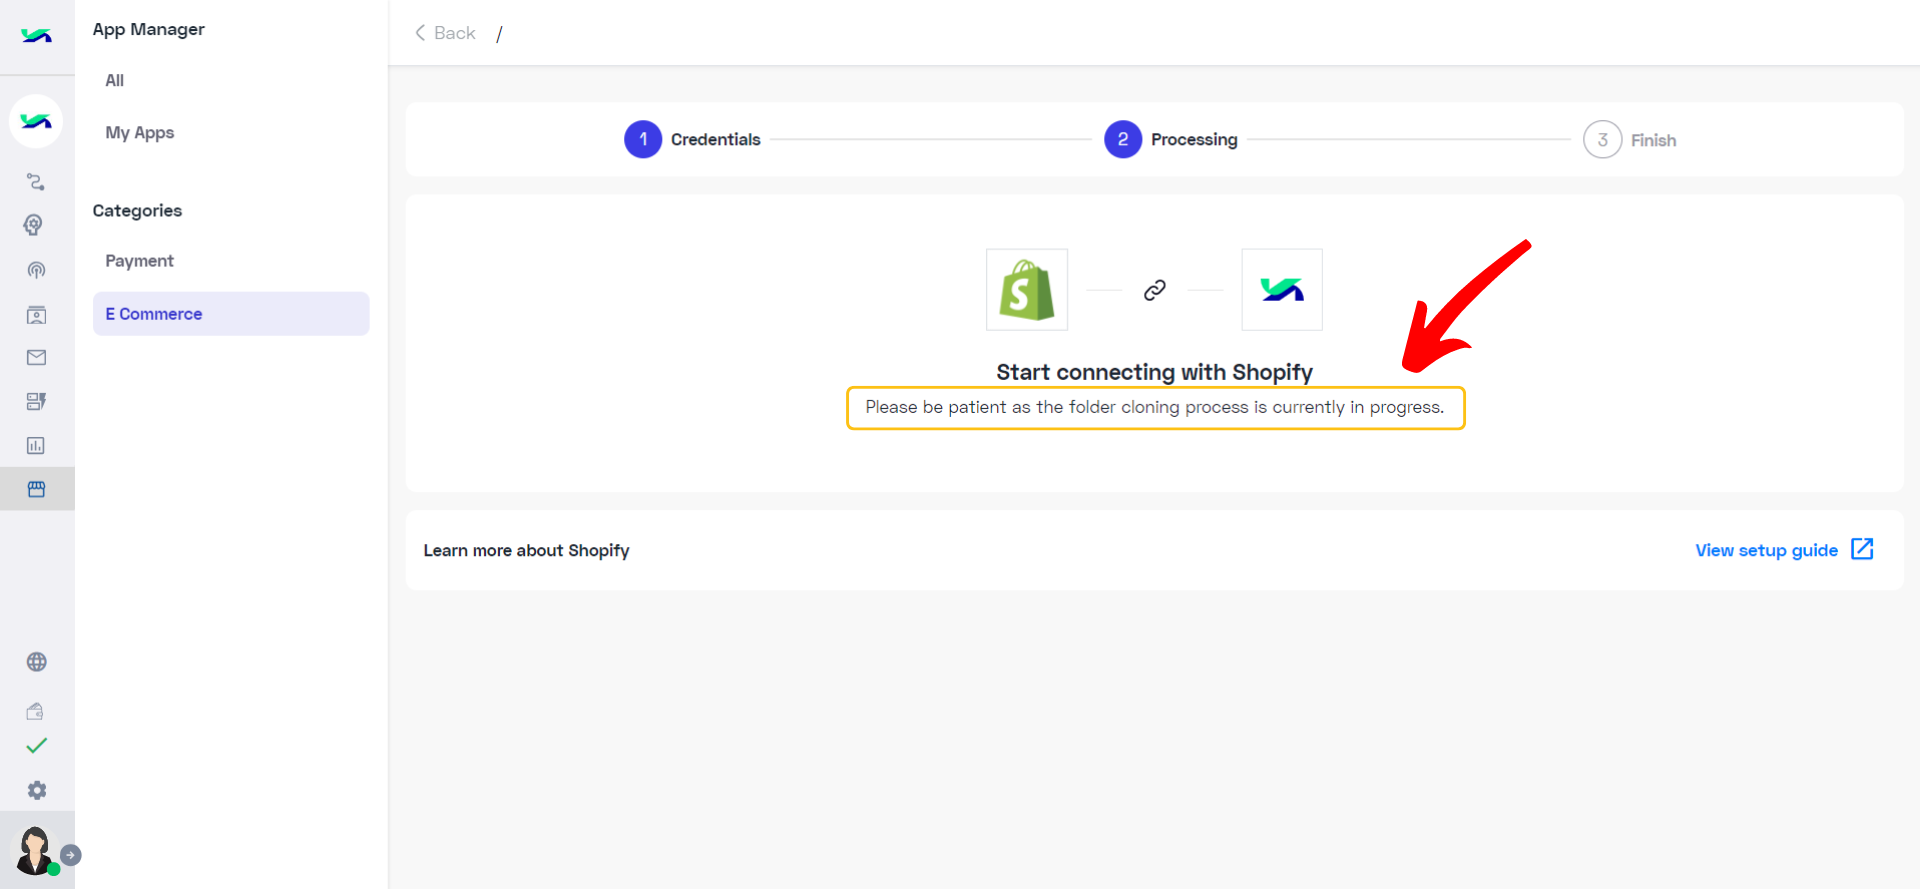
Task: Click the globe icon in sidebar
Action: coord(36,662)
